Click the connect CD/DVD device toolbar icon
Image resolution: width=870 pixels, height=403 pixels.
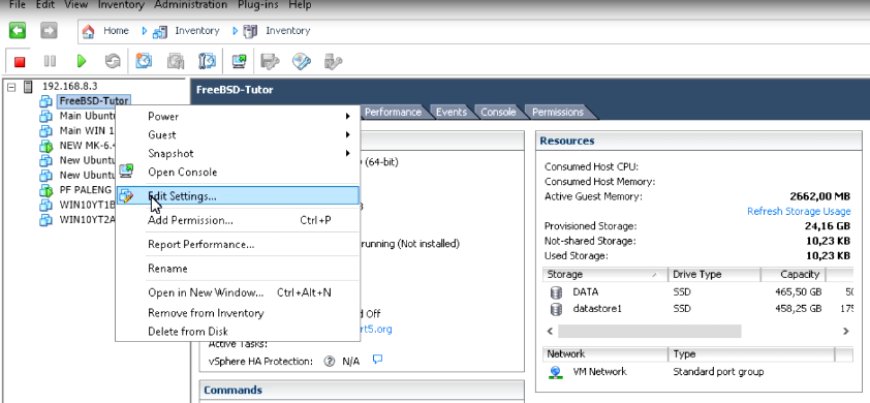(x=301, y=61)
